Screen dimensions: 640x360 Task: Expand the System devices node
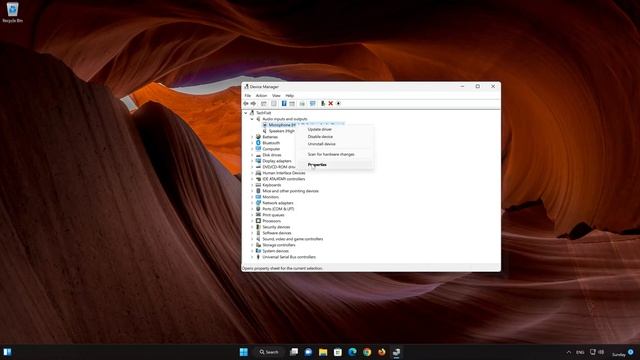252,251
